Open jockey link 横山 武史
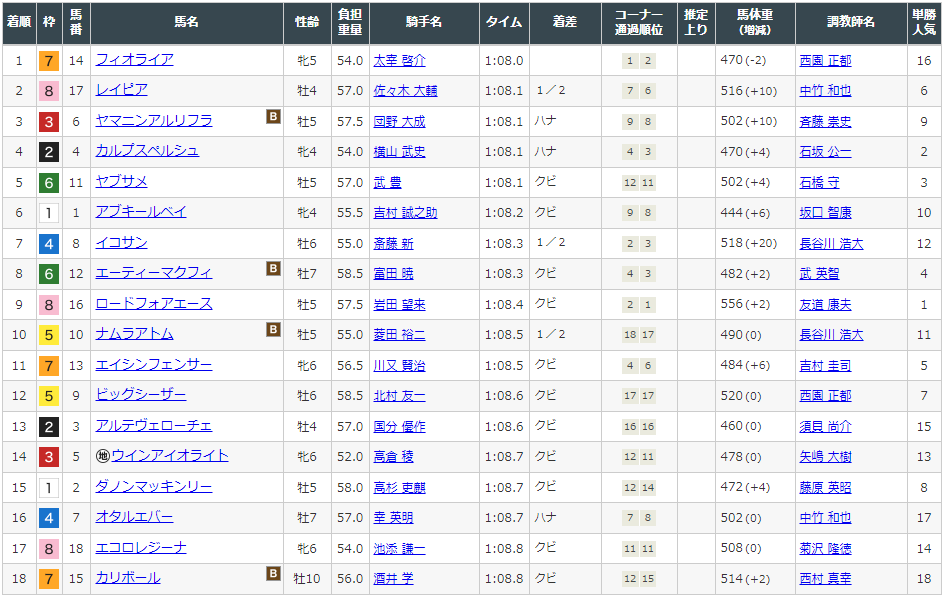The height and width of the screenshot is (596, 942). click(x=399, y=152)
